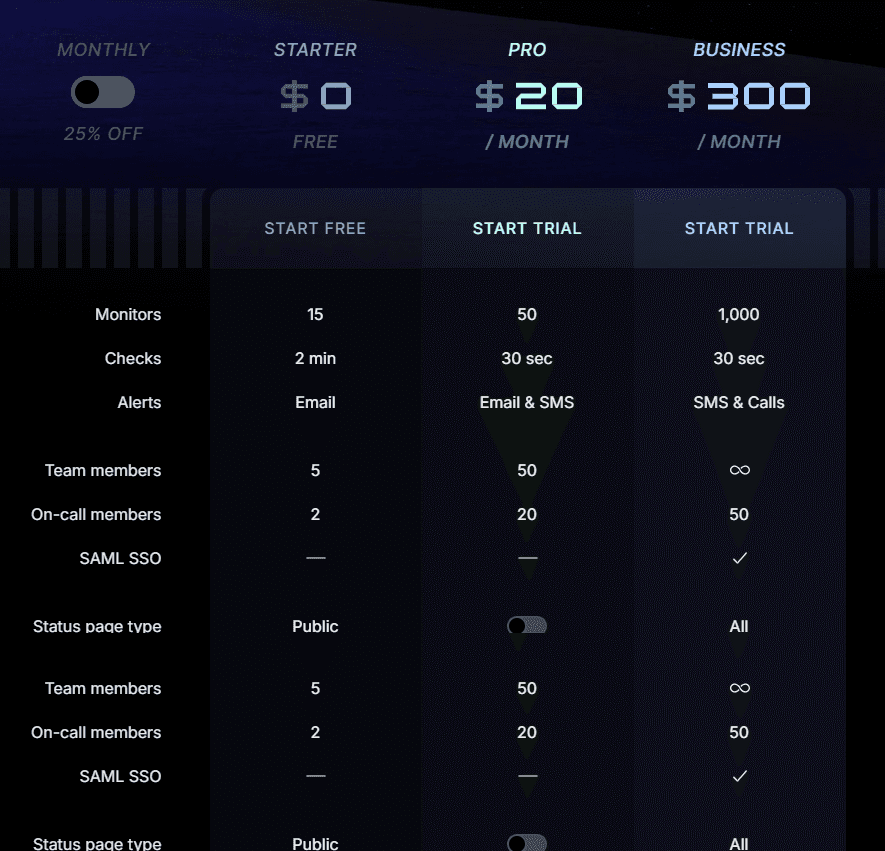Click Starter dash in upper SAML SSO row
885x851 pixels.
[x=316, y=558]
